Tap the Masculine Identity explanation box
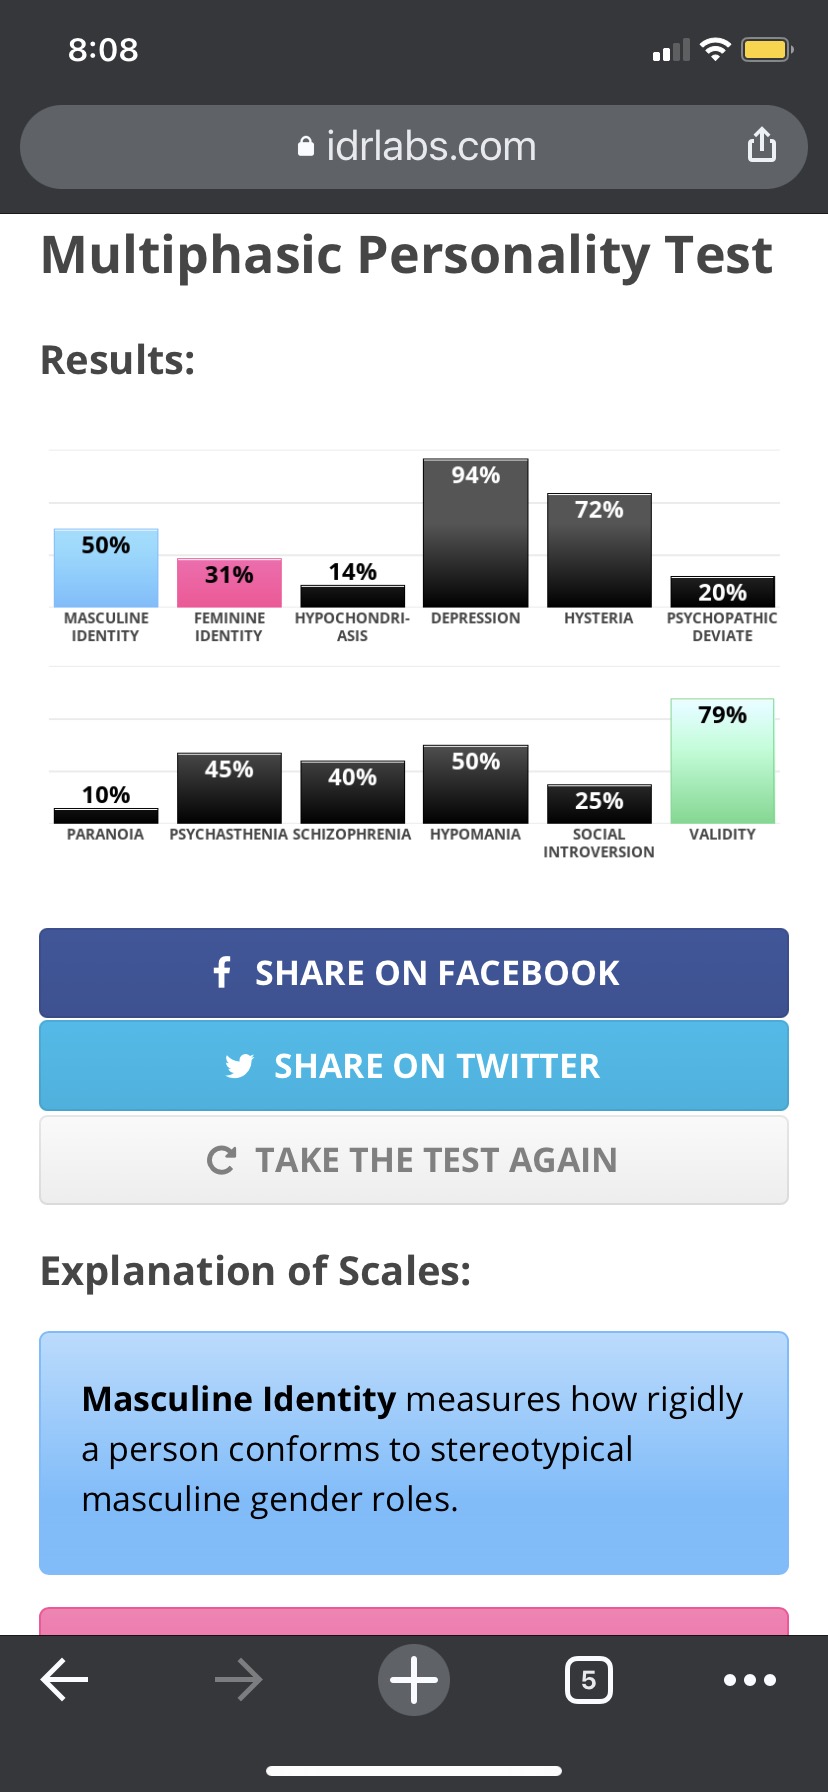The image size is (828, 1792). coord(414,1452)
